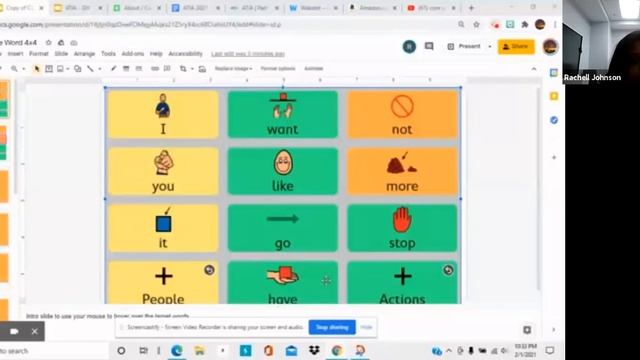Switch to the Amazon browser tab
Image resolution: width=640 pixels, height=360 pixels.
point(373,8)
